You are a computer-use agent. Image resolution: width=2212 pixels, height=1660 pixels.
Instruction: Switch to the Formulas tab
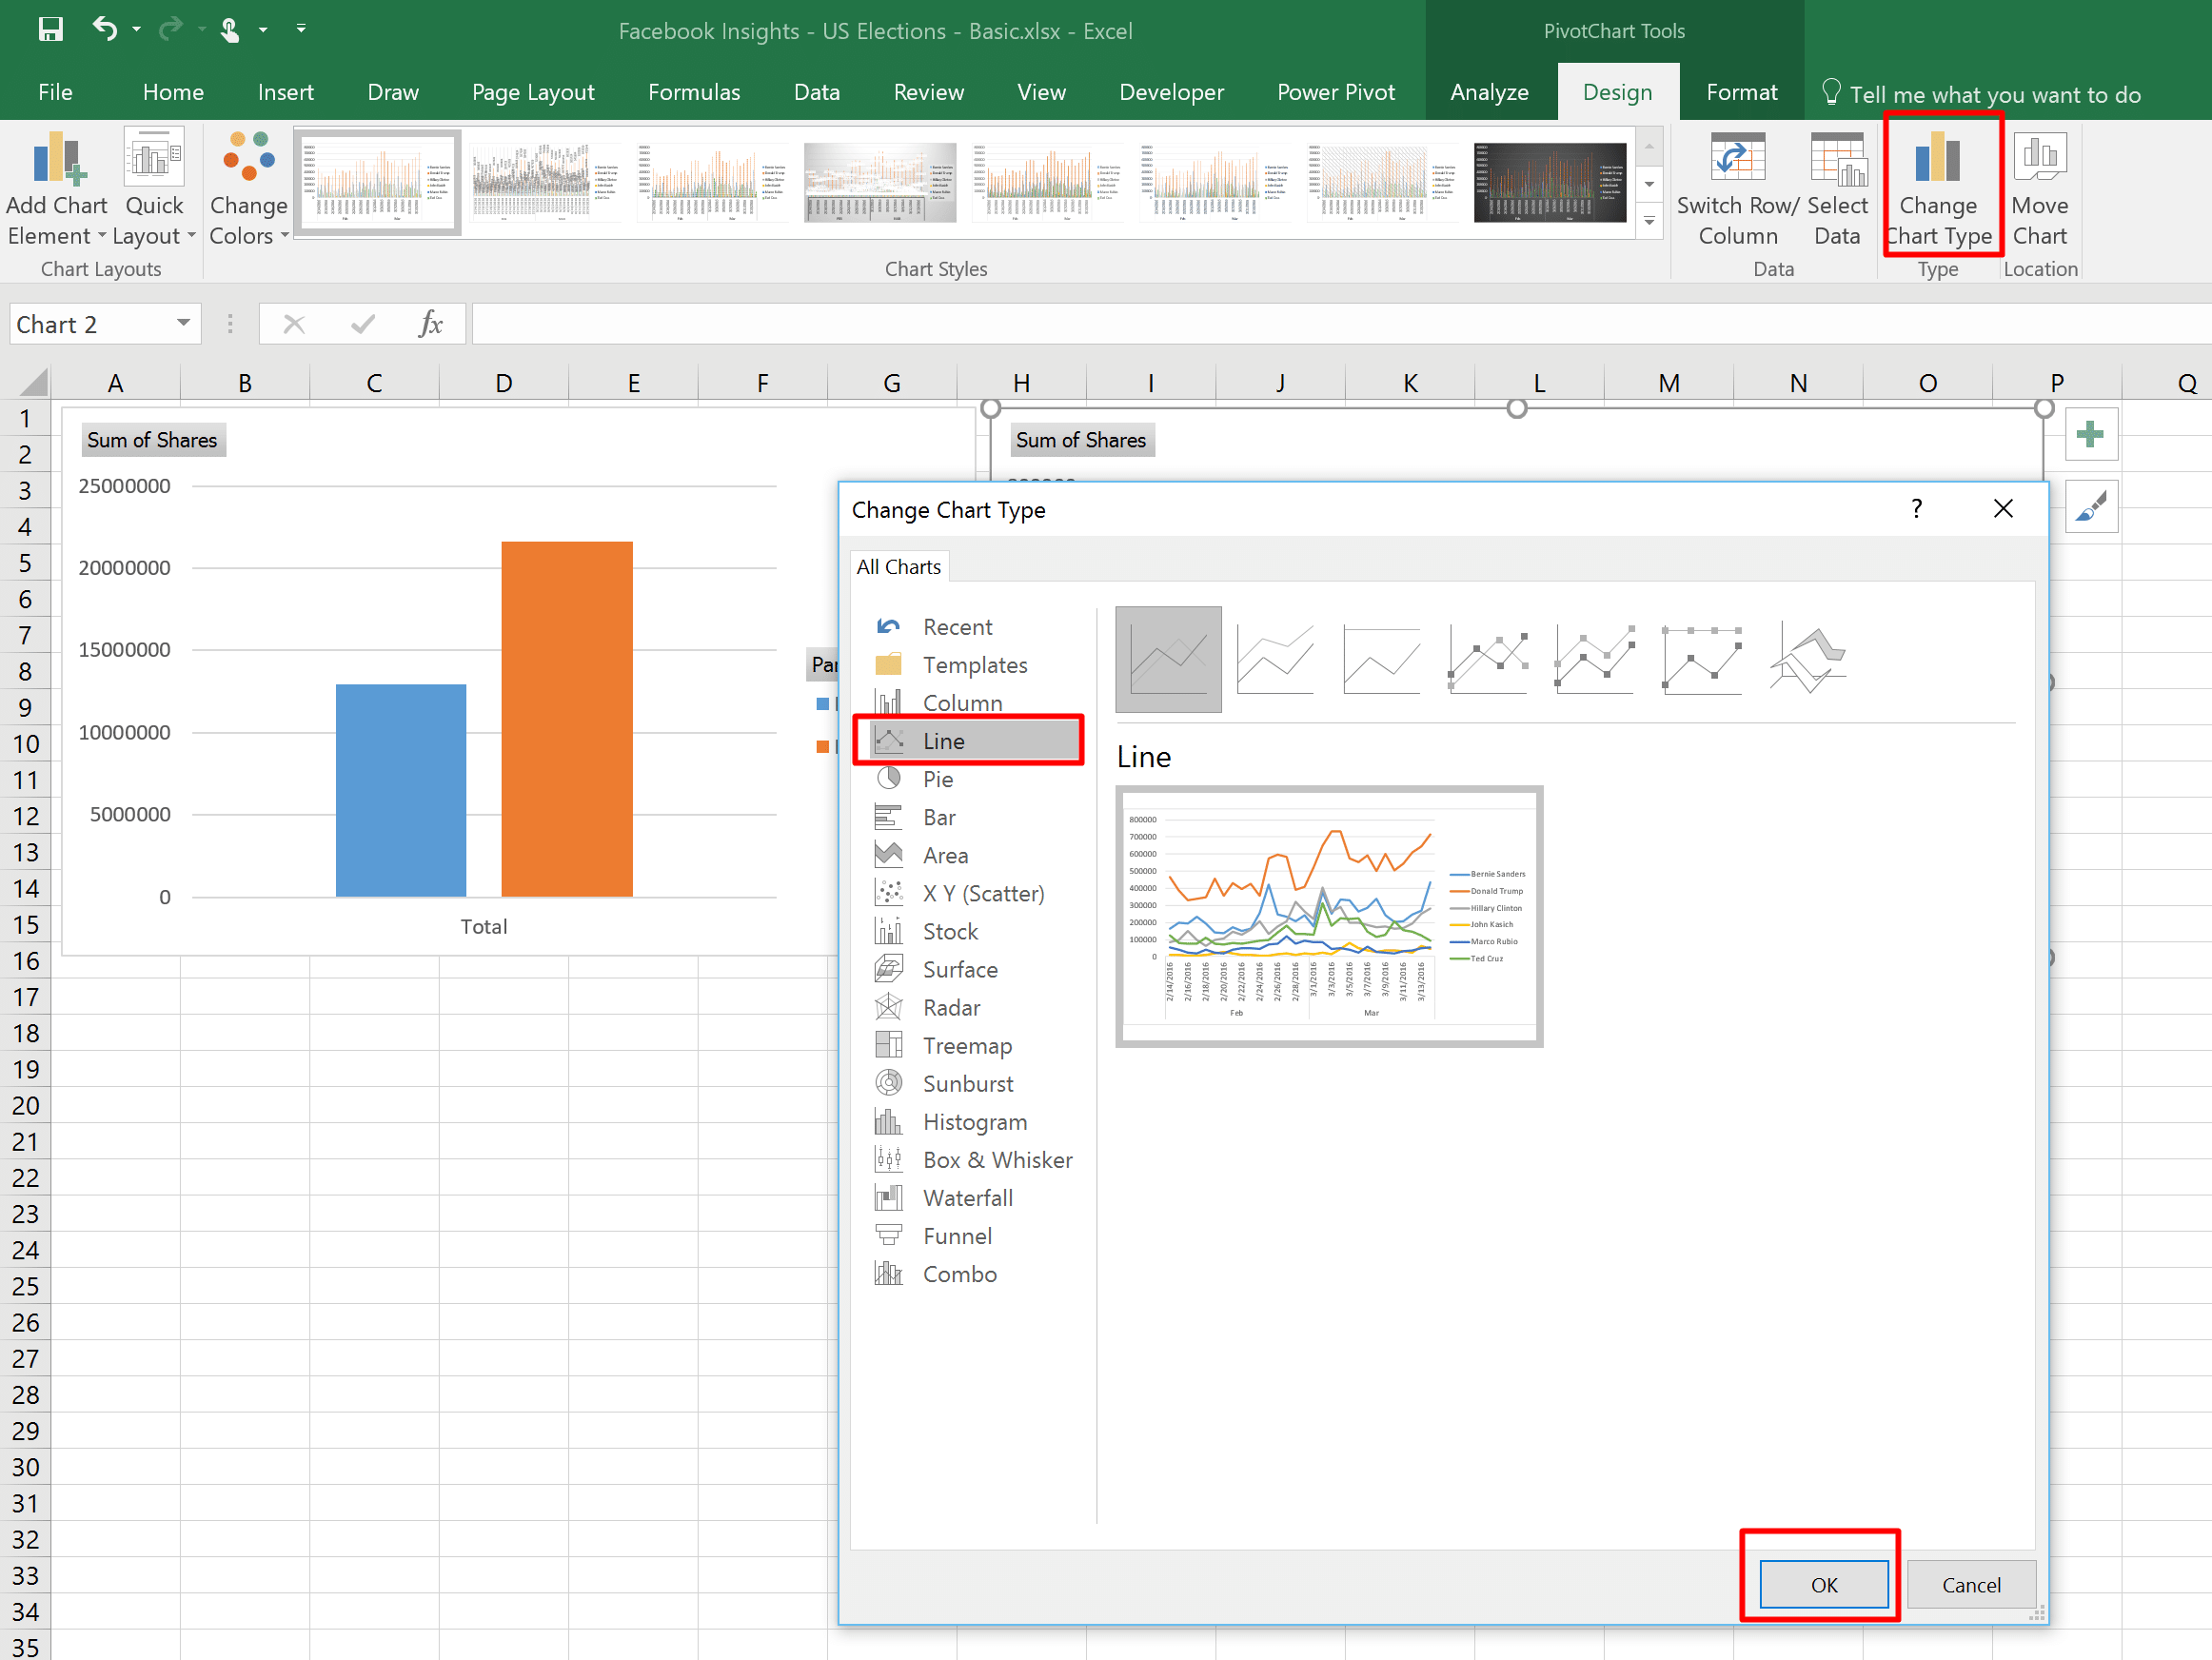(694, 92)
